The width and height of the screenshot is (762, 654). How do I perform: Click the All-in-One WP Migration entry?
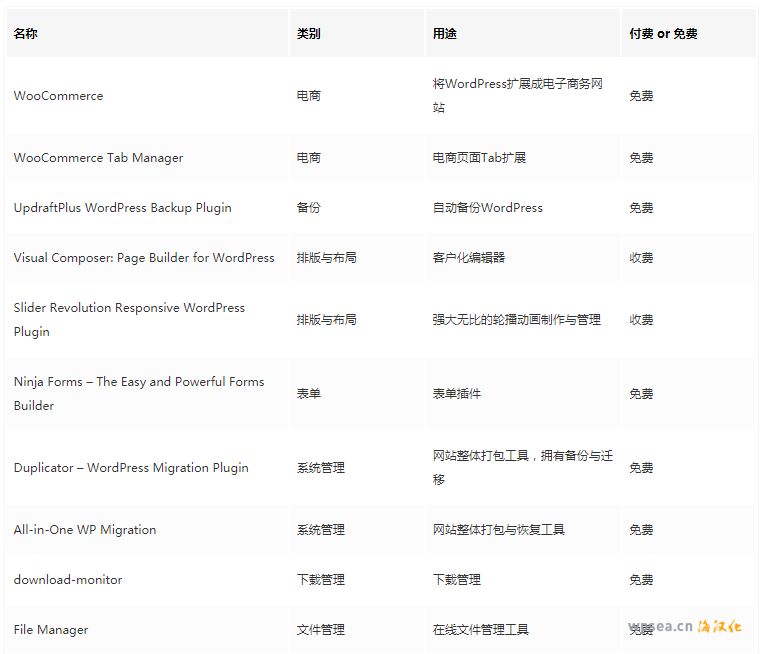tap(85, 530)
